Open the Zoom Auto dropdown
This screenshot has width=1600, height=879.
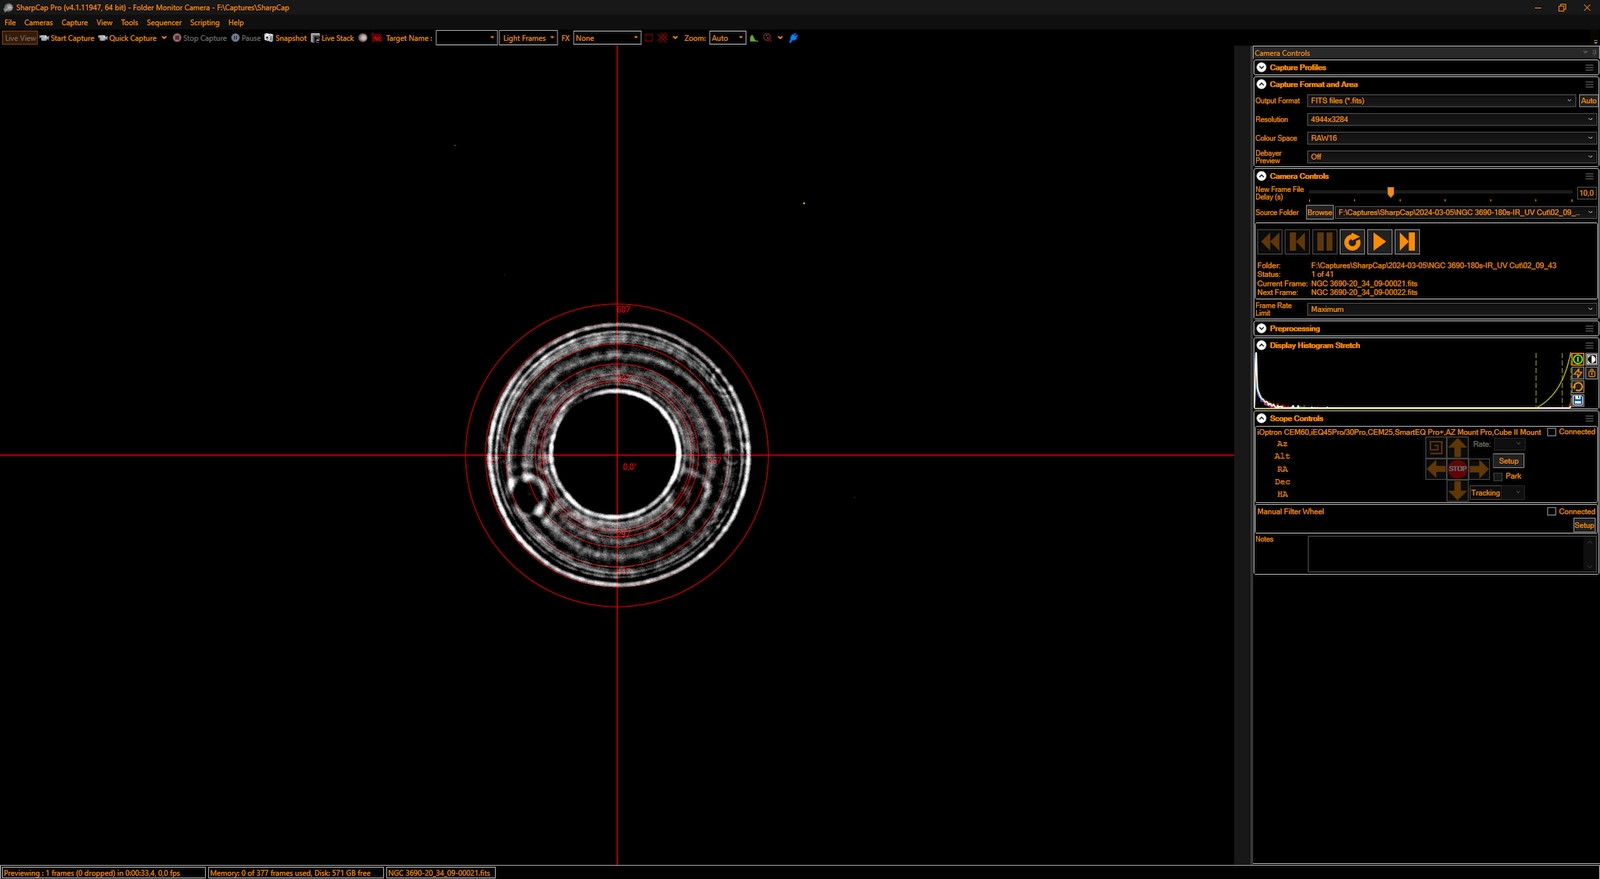point(727,38)
